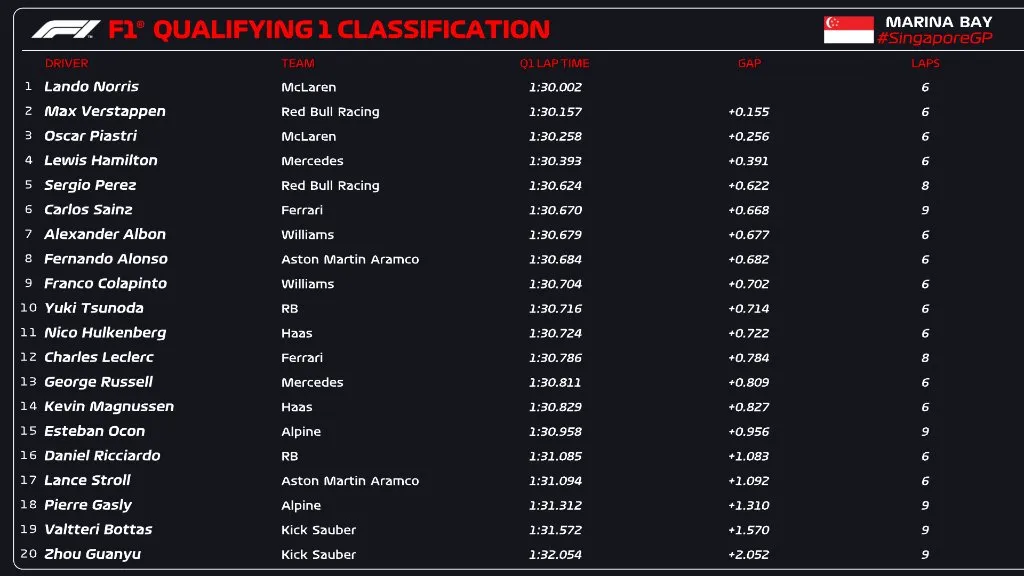Click Lewis Hamilton's Mercedes team label
Screen dimensions: 1024x576
[312, 161]
